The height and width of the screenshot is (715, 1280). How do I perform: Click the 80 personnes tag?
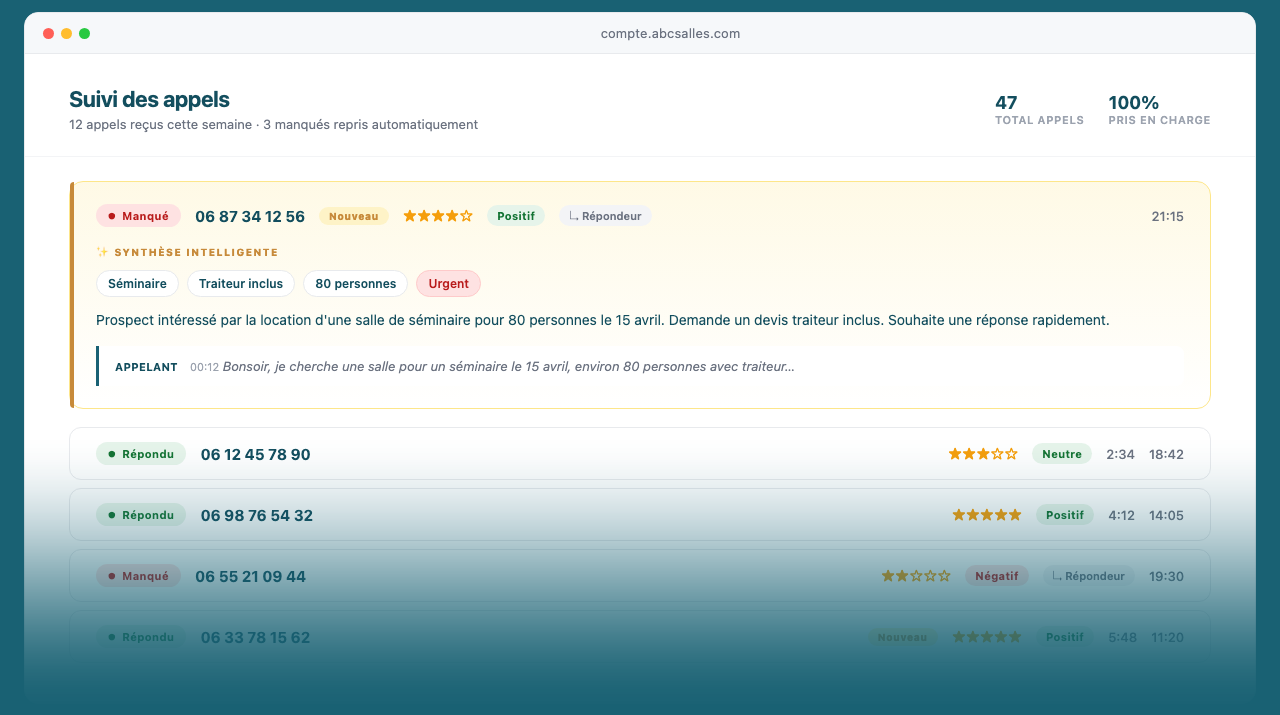click(x=355, y=284)
